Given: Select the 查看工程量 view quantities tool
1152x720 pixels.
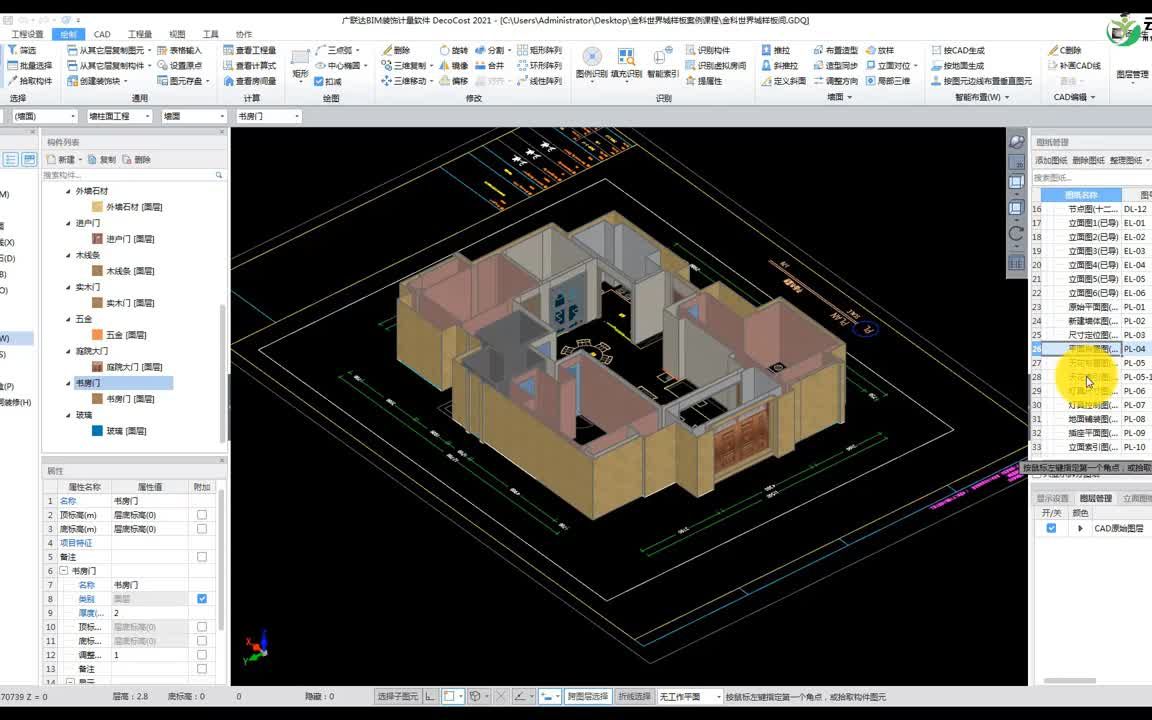Looking at the screenshot, I should pyautogui.click(x=250, y=50).
